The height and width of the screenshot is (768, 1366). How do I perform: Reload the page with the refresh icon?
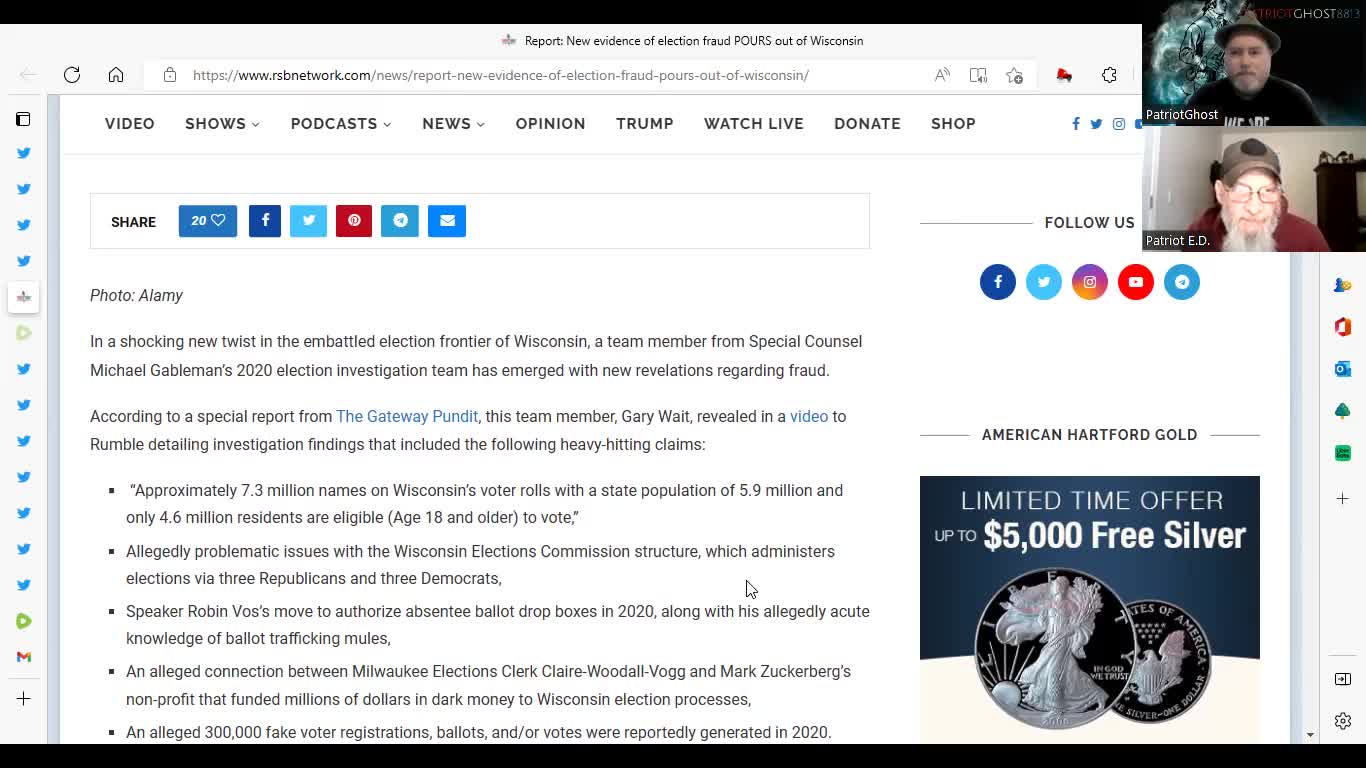click(x=72, y=75)
